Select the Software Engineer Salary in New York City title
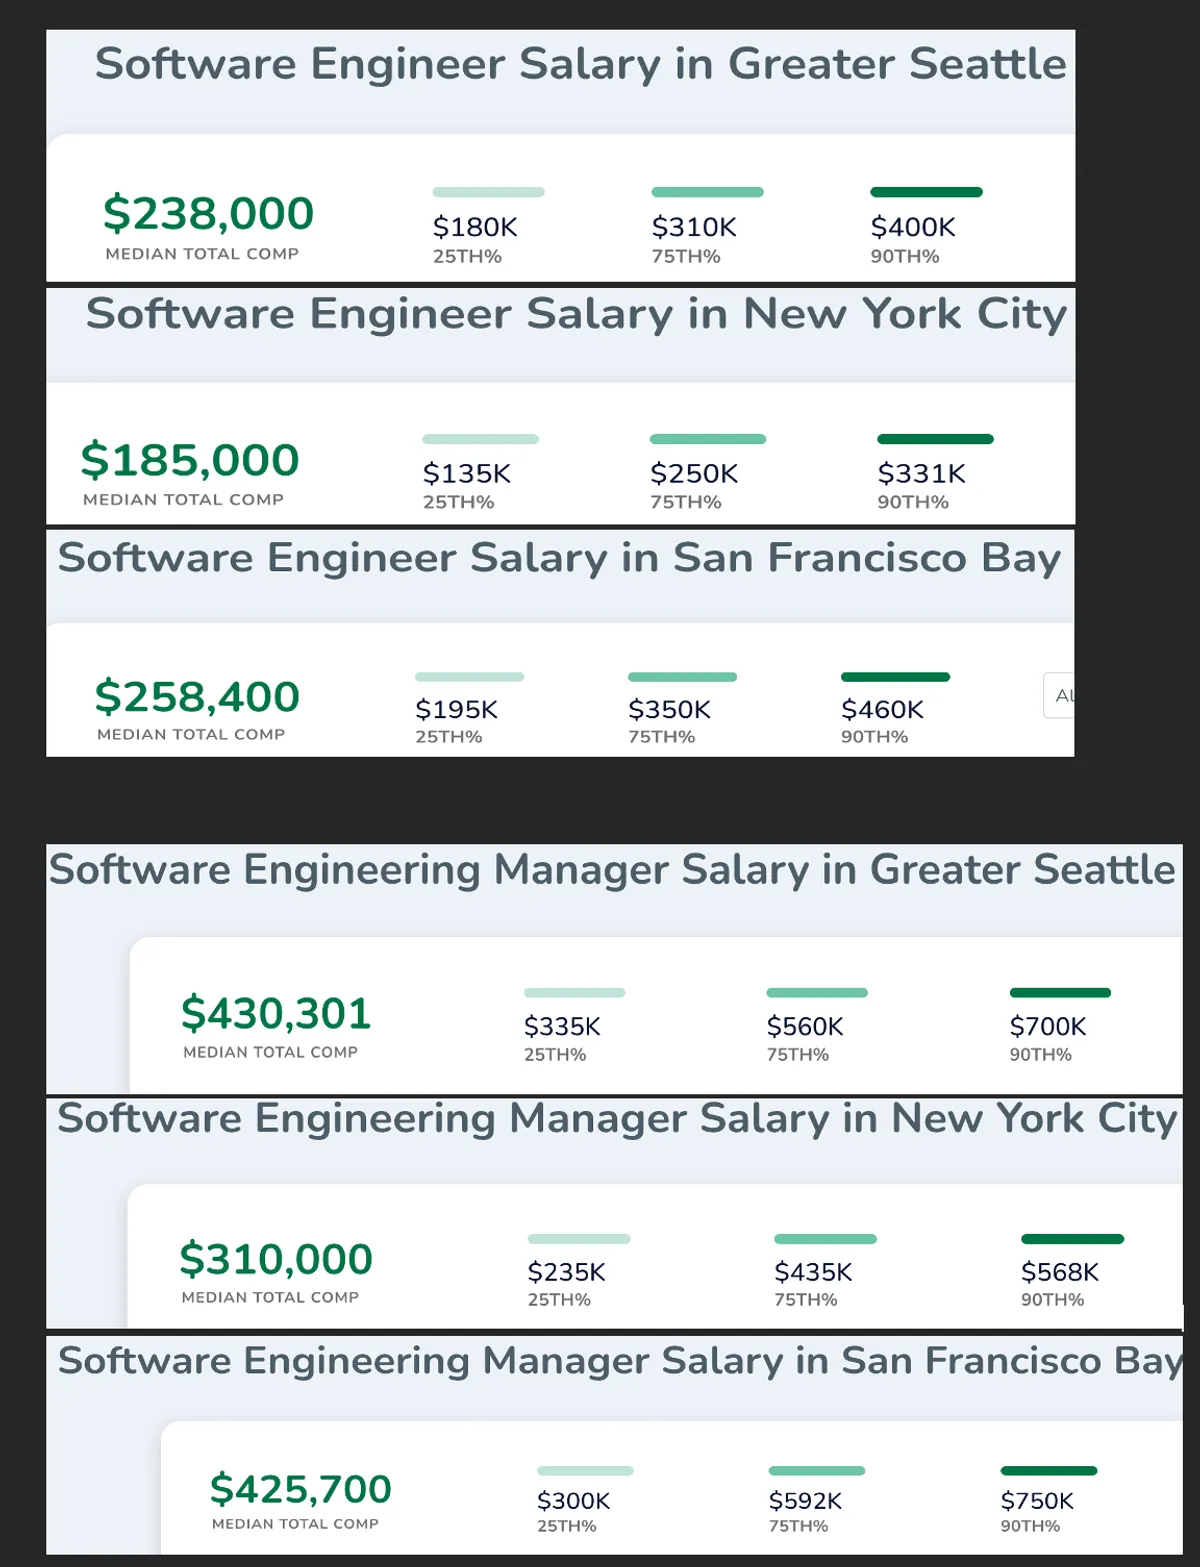The height and width of the screenshot is (1567, 1200). 576,314
